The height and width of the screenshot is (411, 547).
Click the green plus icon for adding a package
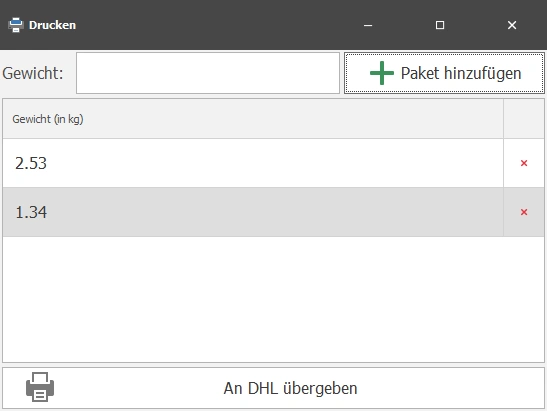coord(382,73)
